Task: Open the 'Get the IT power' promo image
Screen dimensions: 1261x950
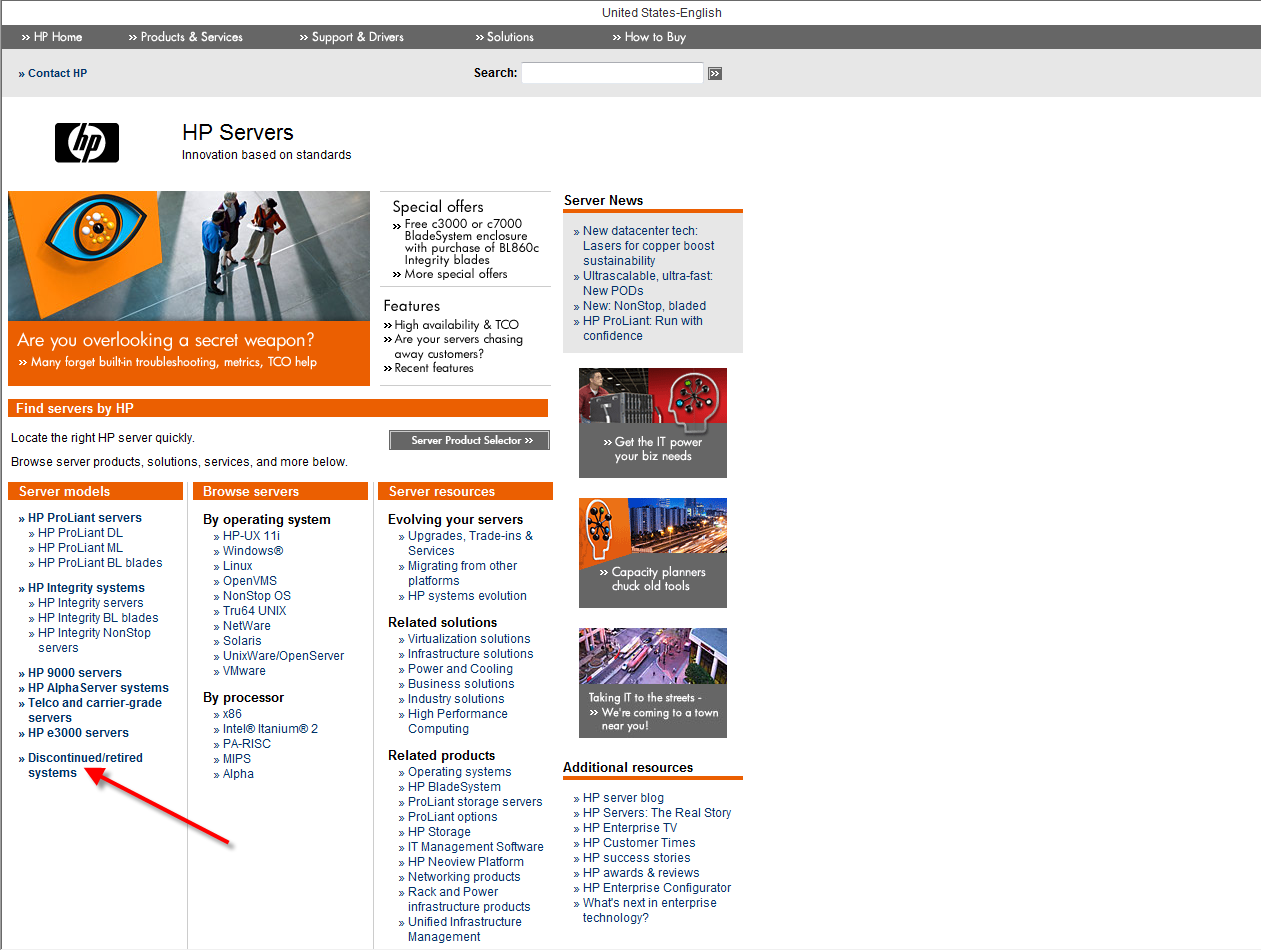Action: click(653, 423)
